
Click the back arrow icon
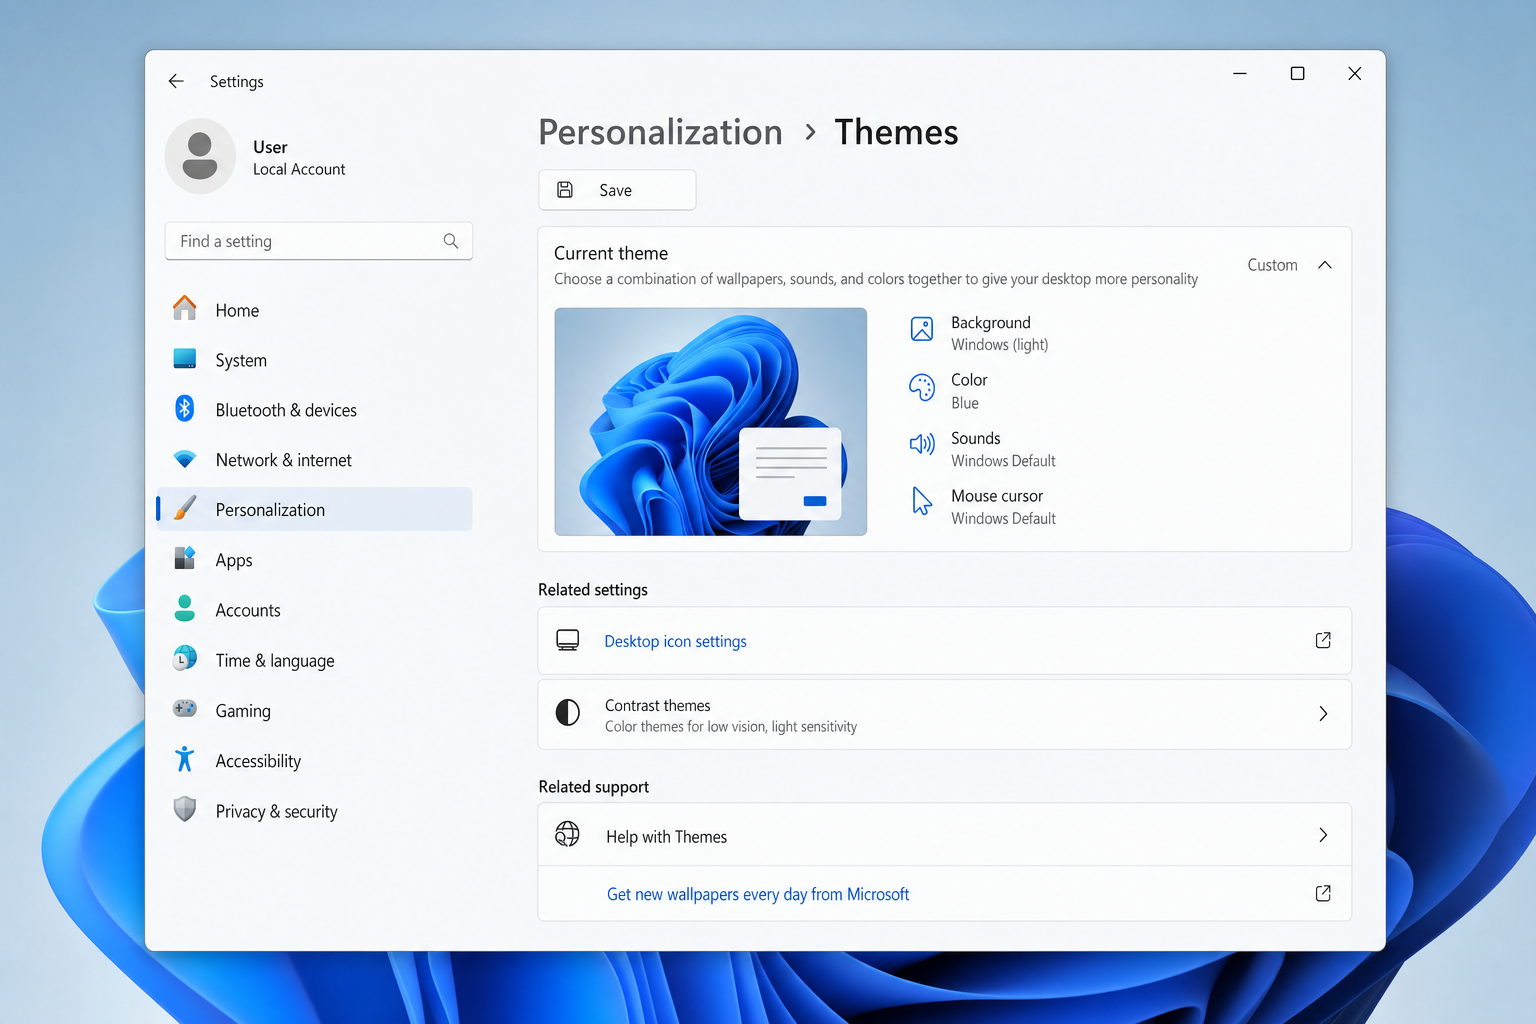(176, 81)
